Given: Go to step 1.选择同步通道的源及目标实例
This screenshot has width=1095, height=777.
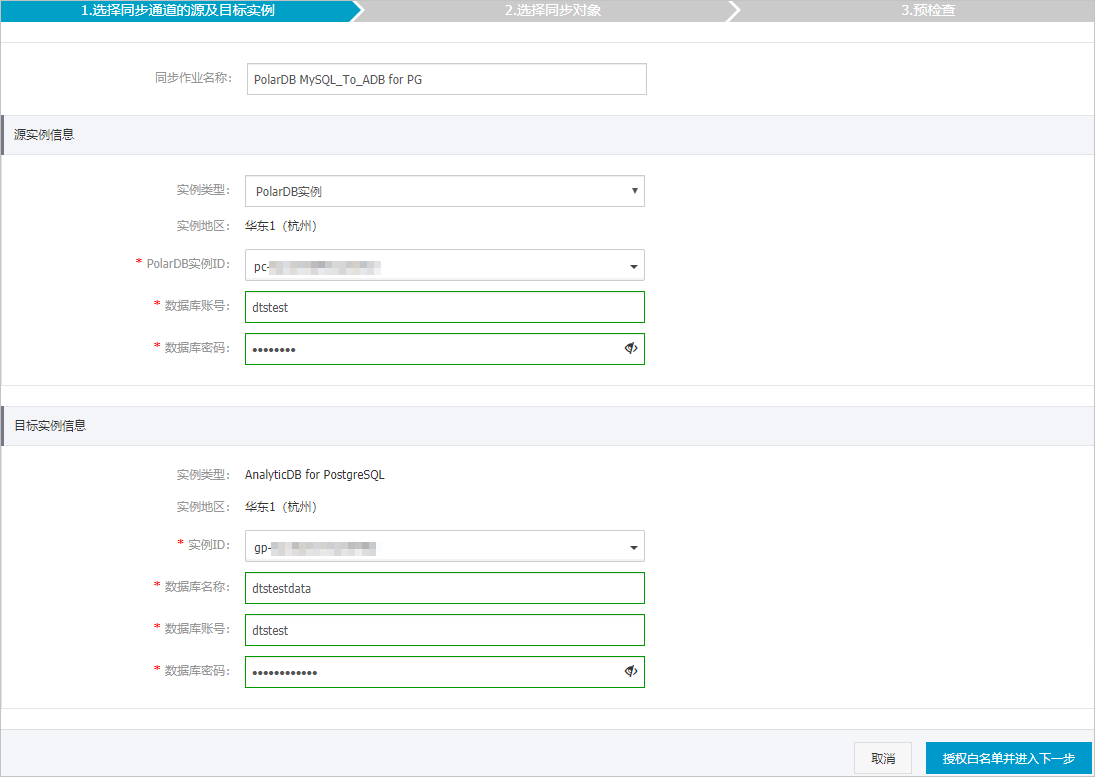Looking at the screenshot, I should (x=178, y=10).
